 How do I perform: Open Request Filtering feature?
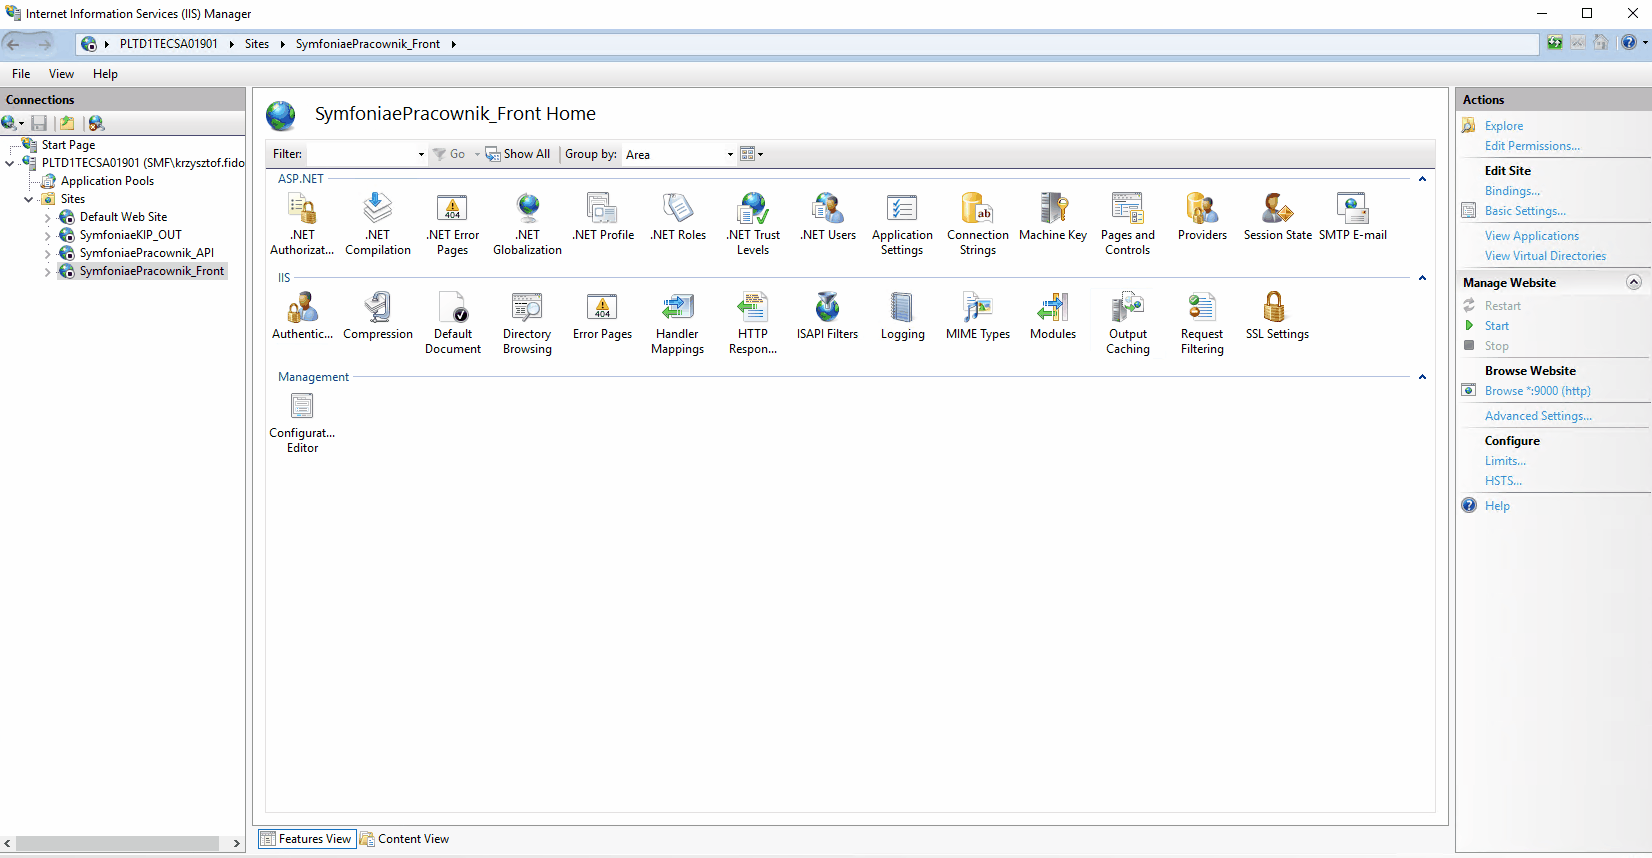(1202, 323)
